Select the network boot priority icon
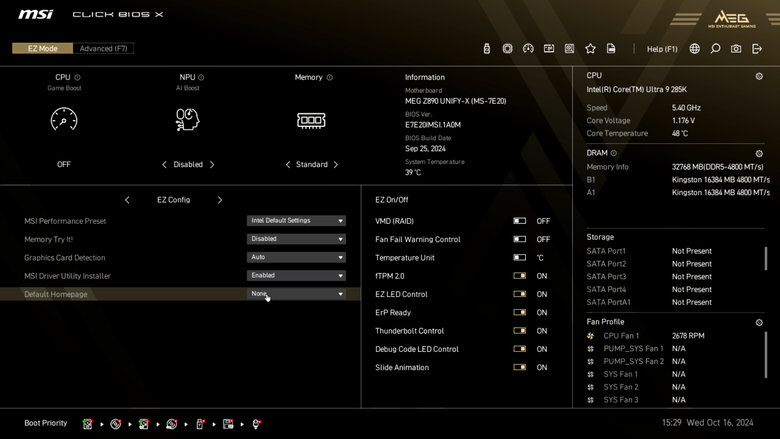This screenshot has height=439, width=780. (256, 424)
